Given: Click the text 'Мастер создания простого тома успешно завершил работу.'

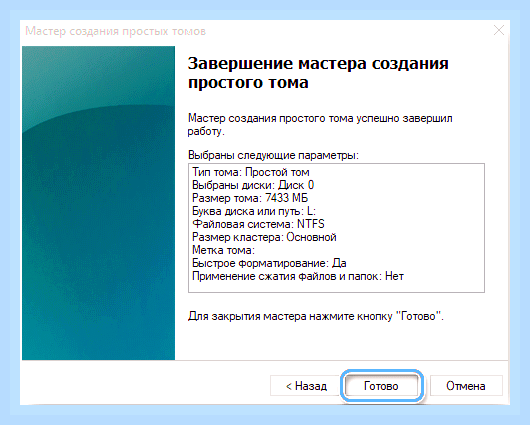Looking at the screenshot, I should (x=320, y=125).
